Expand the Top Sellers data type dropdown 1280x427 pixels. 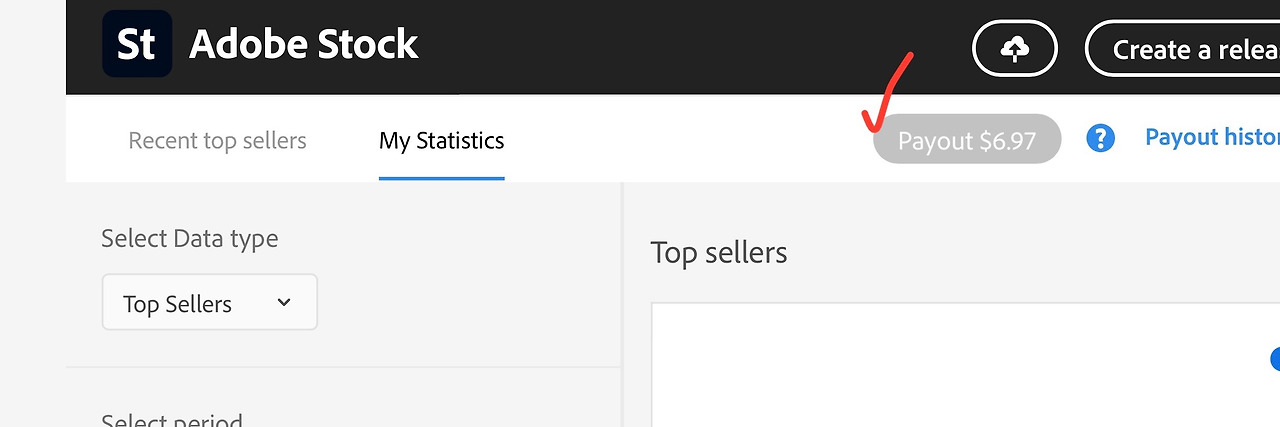pos(210,302)
